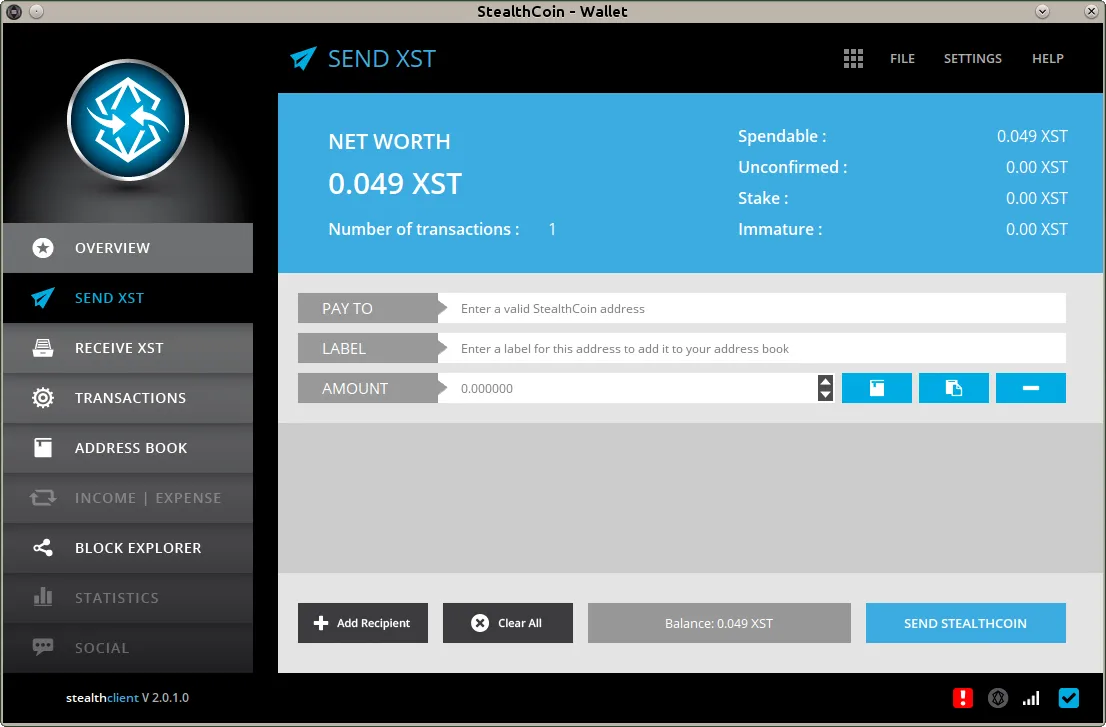Click the blue sync checkmark icon
Viewport: 1106px width, 727px height.
tap(1069, 698)
